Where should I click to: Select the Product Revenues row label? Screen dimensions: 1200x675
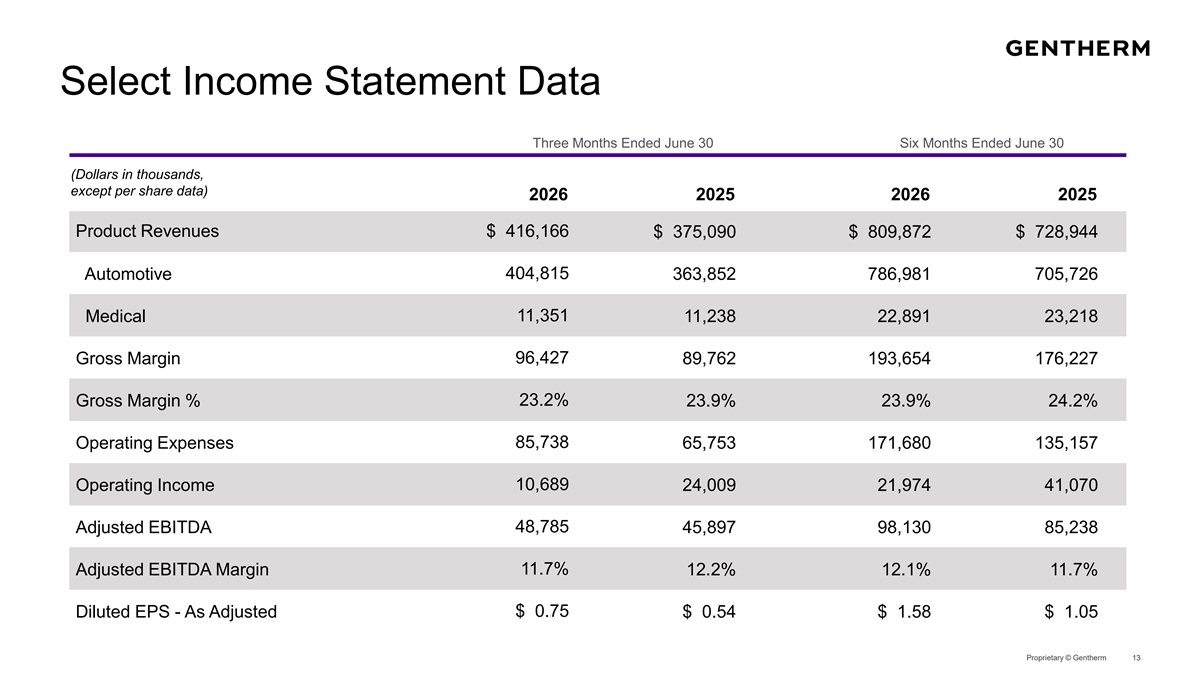147,231
